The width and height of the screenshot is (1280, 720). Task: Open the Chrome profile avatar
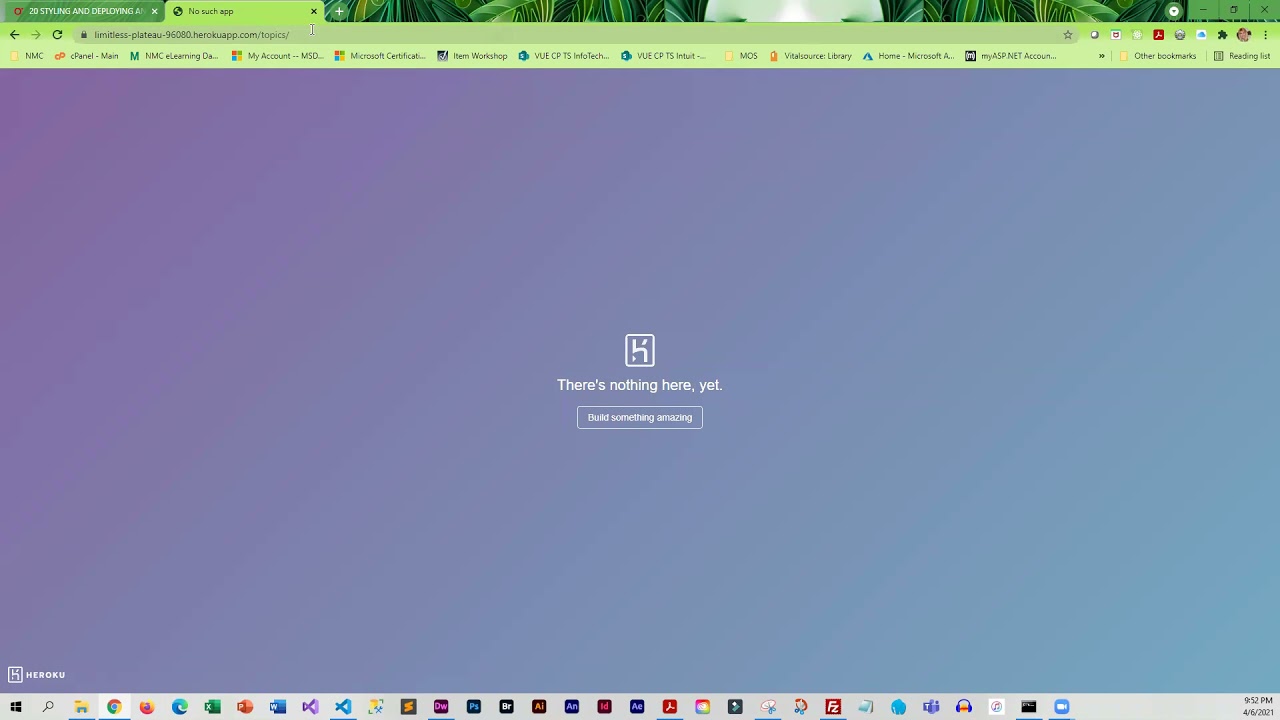1243,34
